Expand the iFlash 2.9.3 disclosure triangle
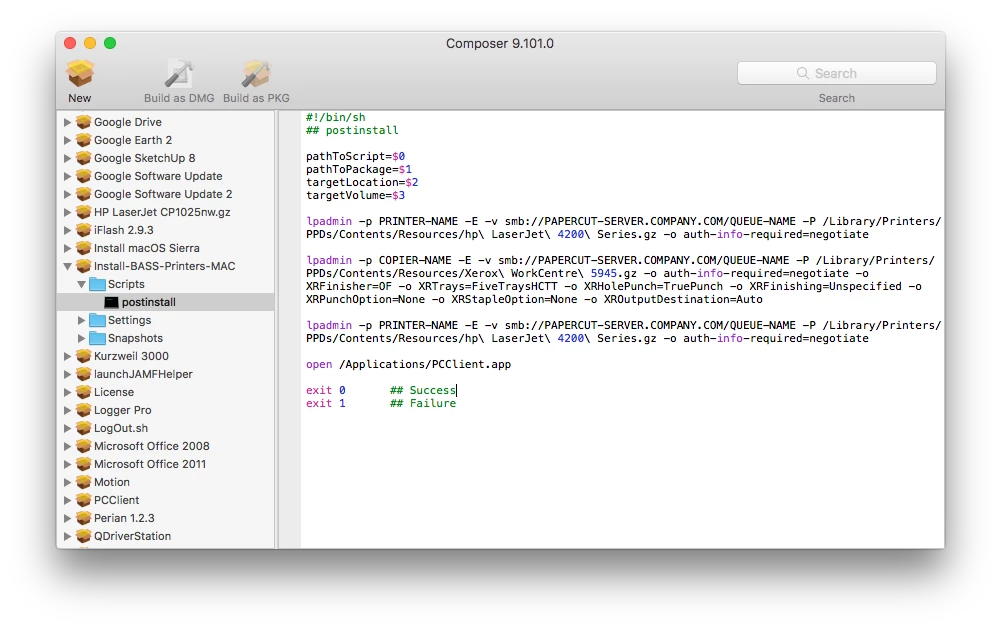This screenshot has width=1001, height=629. [x=67, y=230]
